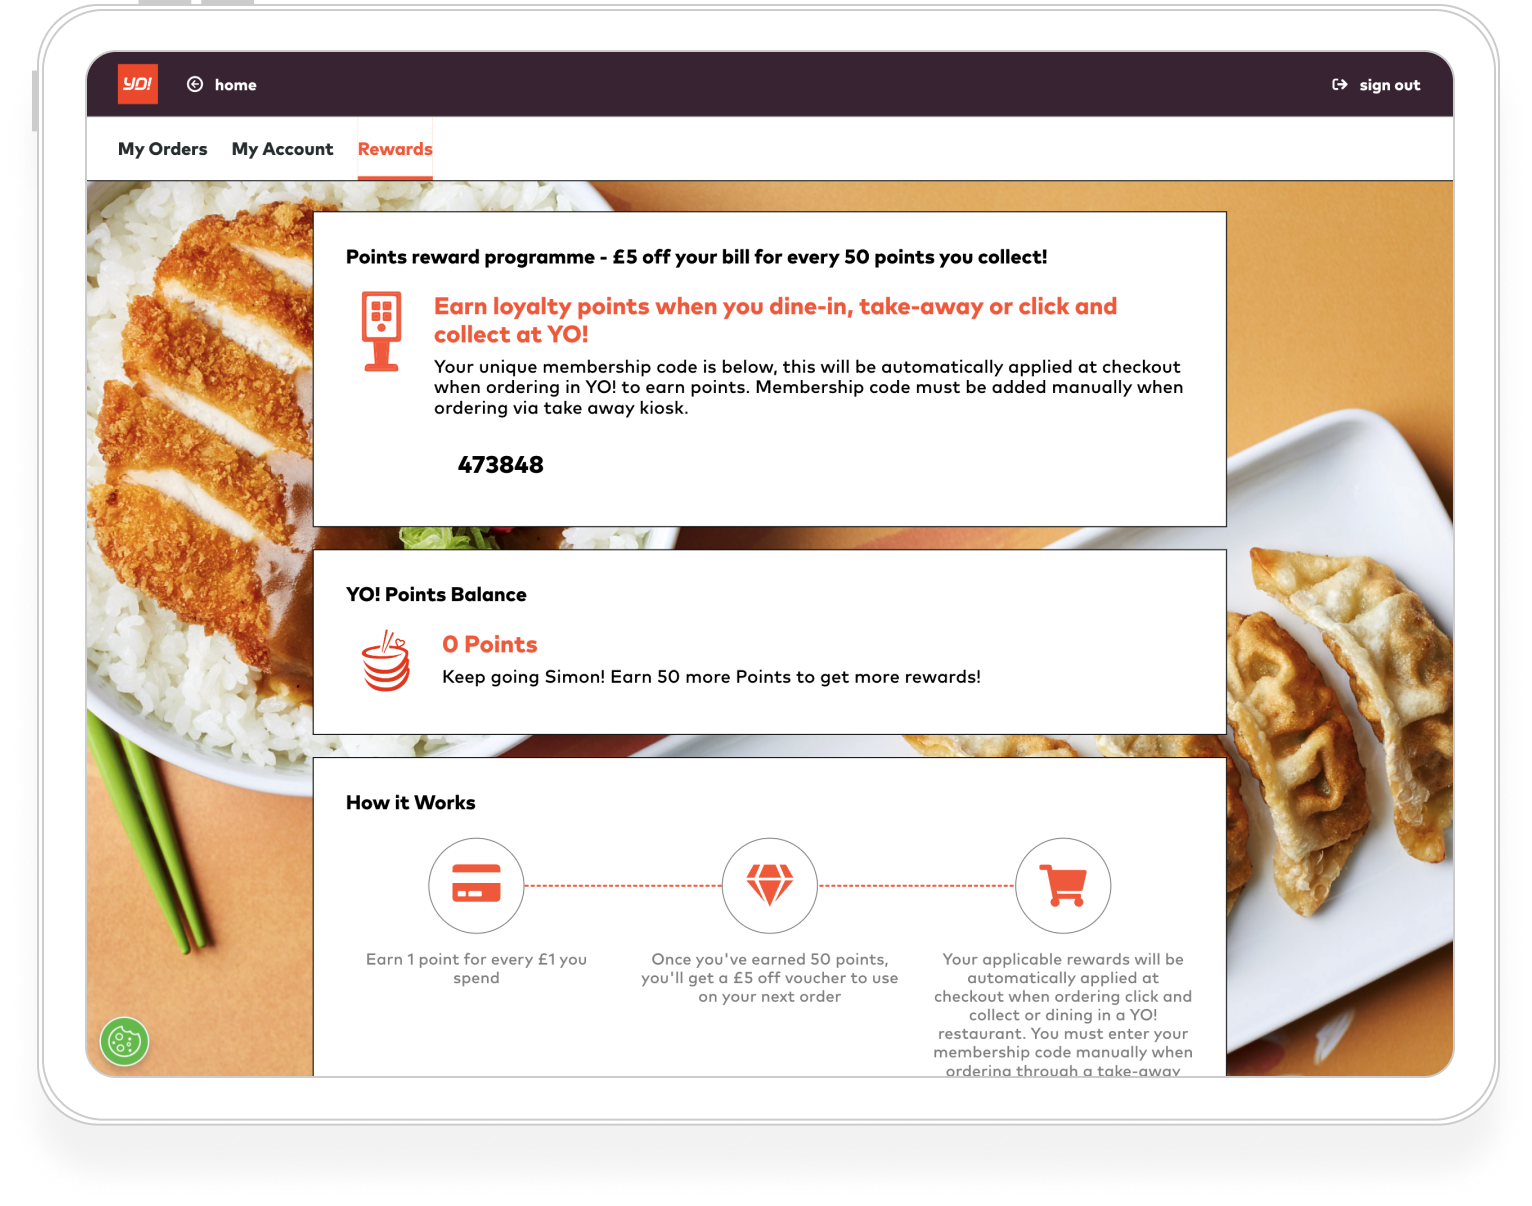This screenshot has height=1206, width=1532.
Task: Open the My Account tab
Action: (282, 149)
